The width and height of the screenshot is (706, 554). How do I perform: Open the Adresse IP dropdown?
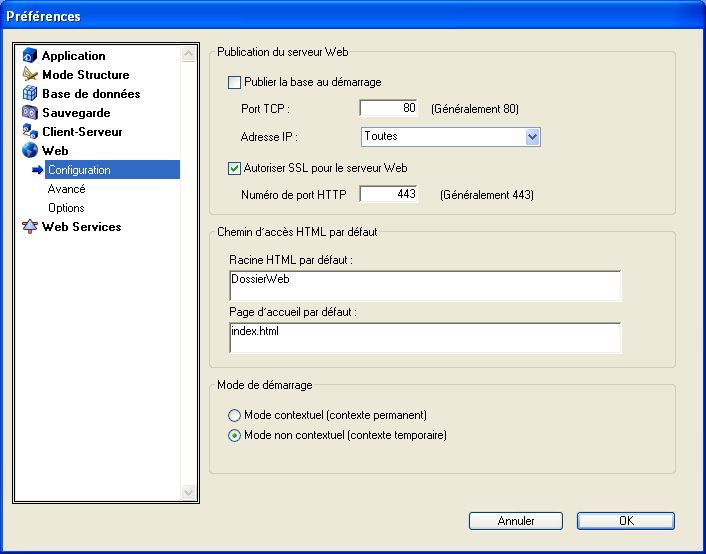coord(532,137)
